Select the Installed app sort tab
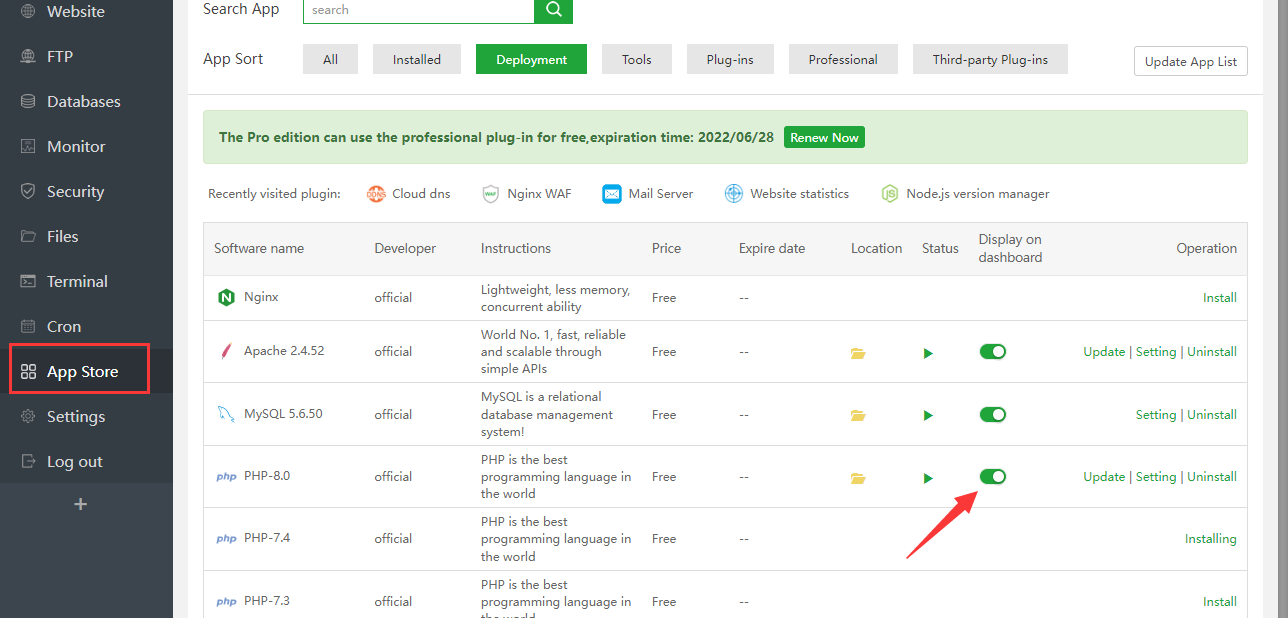The height and width of the screenshot is (618, 1288). [417, 59]
